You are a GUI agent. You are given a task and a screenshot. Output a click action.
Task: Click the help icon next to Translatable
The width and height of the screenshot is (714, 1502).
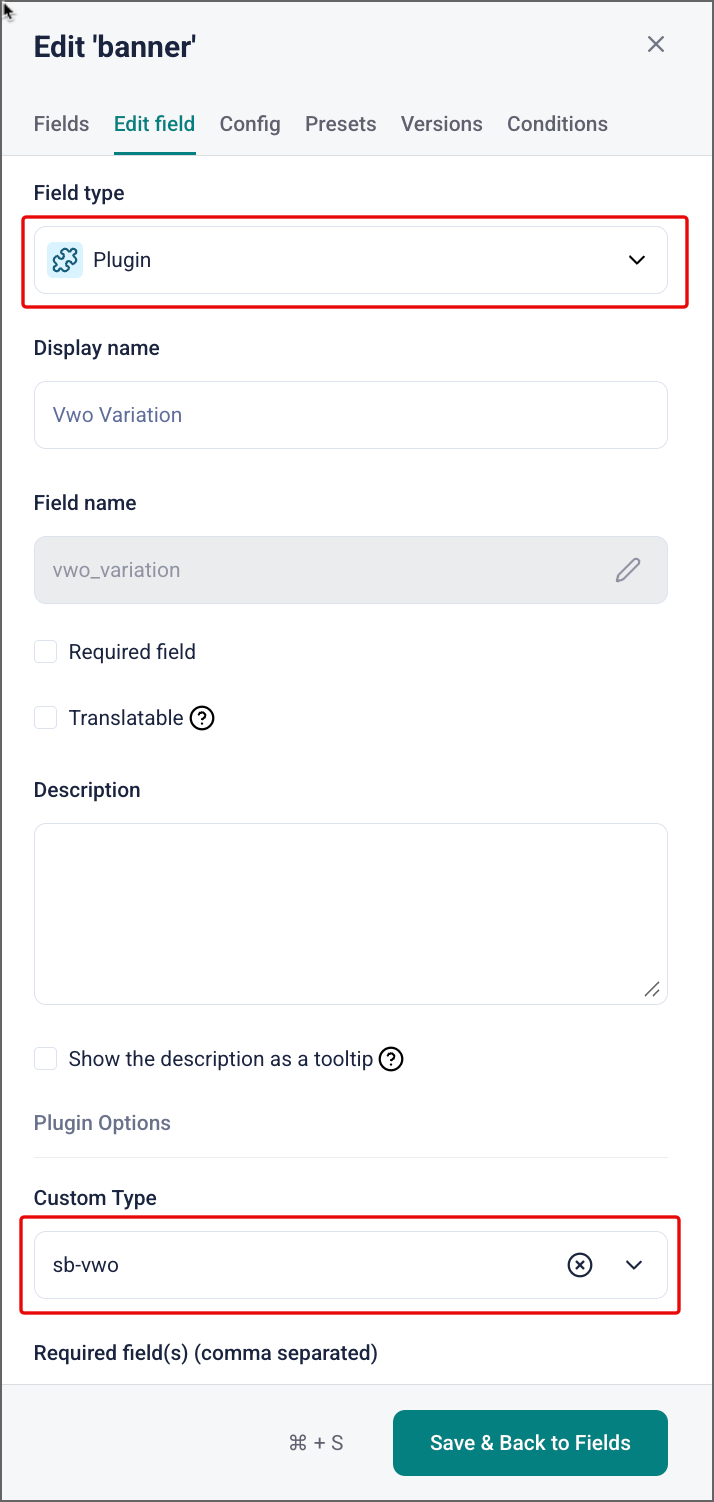202,718
